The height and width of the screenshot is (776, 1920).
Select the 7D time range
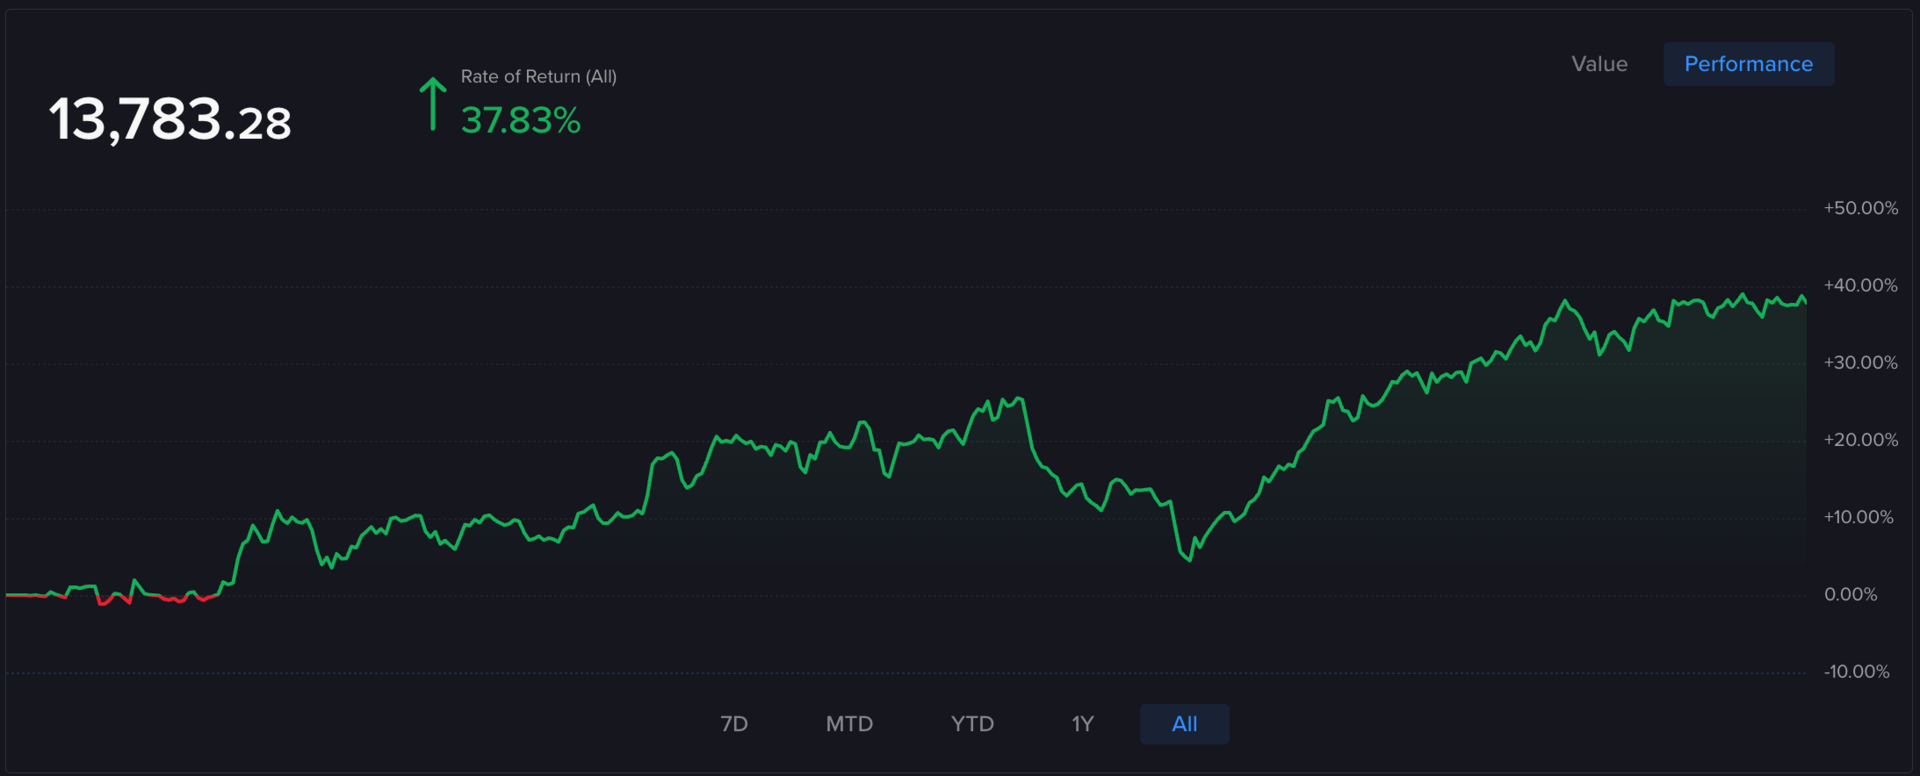tap(734, 724)
